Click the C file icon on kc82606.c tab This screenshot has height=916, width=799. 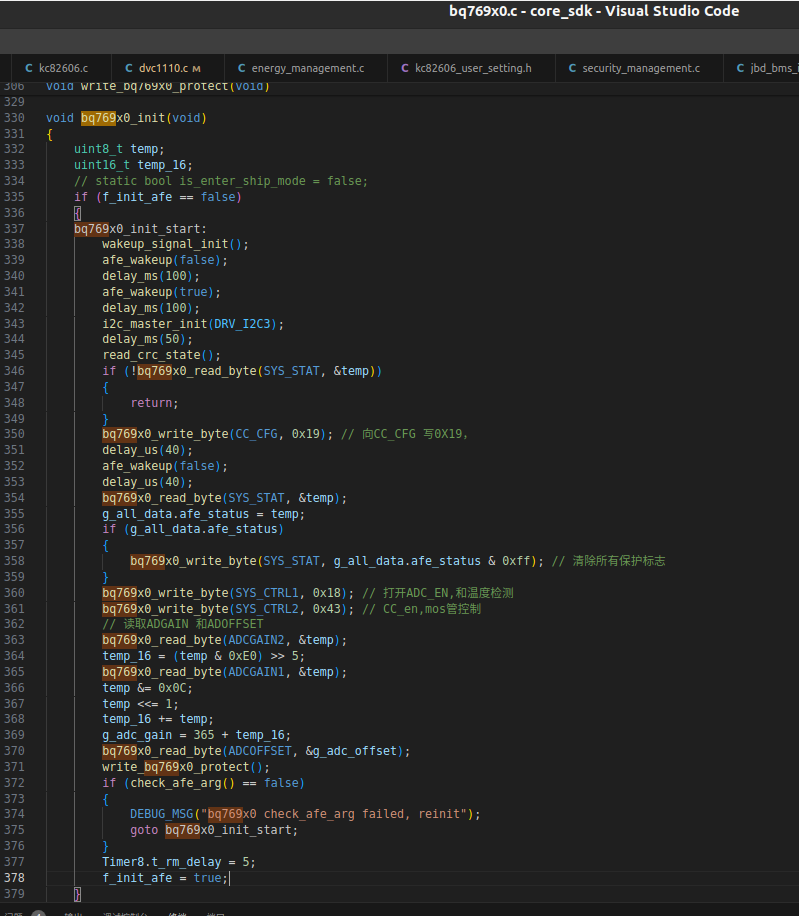coord(28,68)
